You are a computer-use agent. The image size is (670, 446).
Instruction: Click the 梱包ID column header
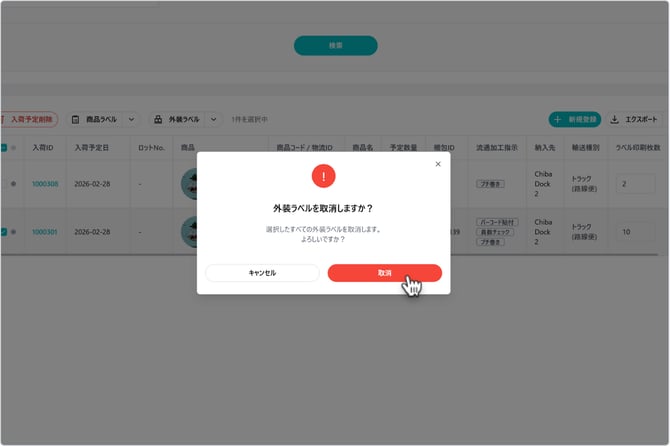[x=444, y=148]
